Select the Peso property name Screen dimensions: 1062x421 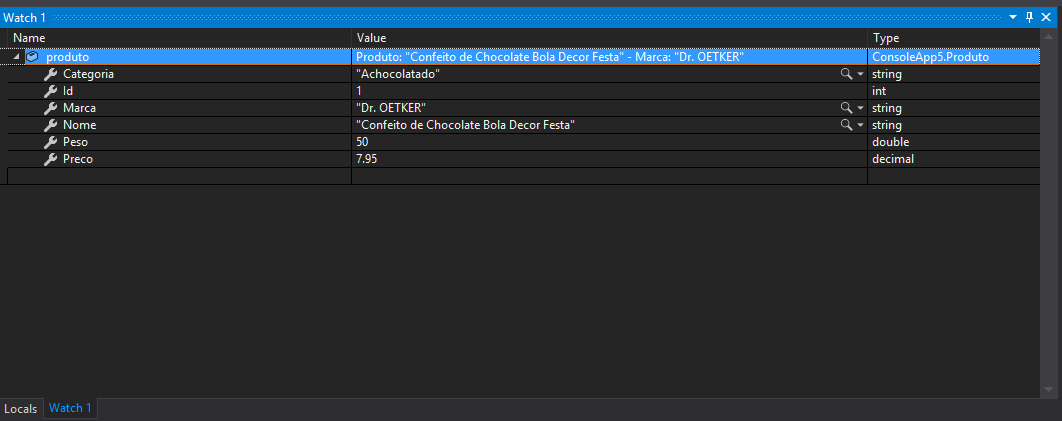[x=75, y=142]
